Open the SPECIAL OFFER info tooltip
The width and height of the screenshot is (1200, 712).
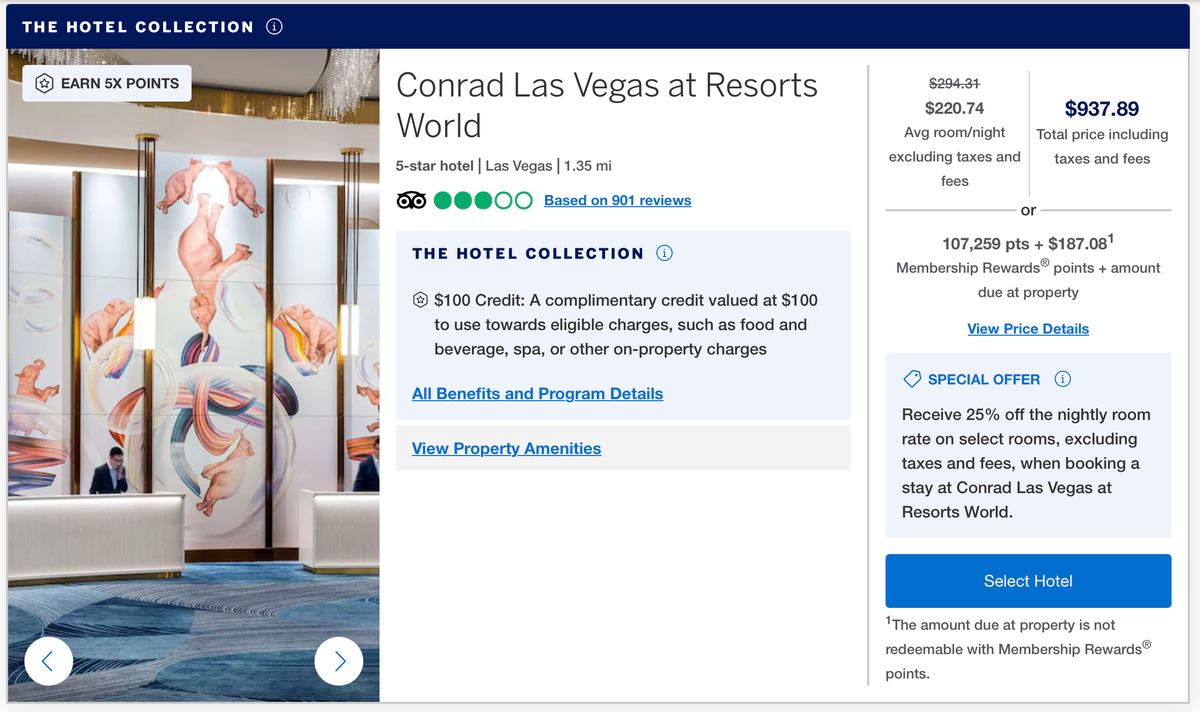pyautogui.click(x=1062, y=379)
